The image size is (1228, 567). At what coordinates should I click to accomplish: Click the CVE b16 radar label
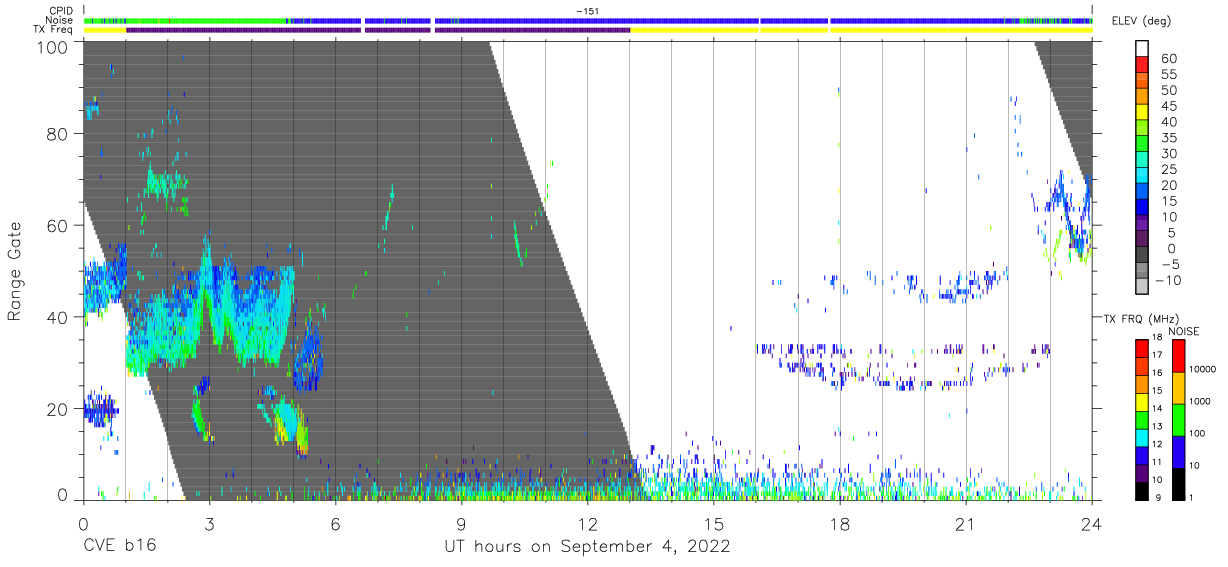[119, 546]
